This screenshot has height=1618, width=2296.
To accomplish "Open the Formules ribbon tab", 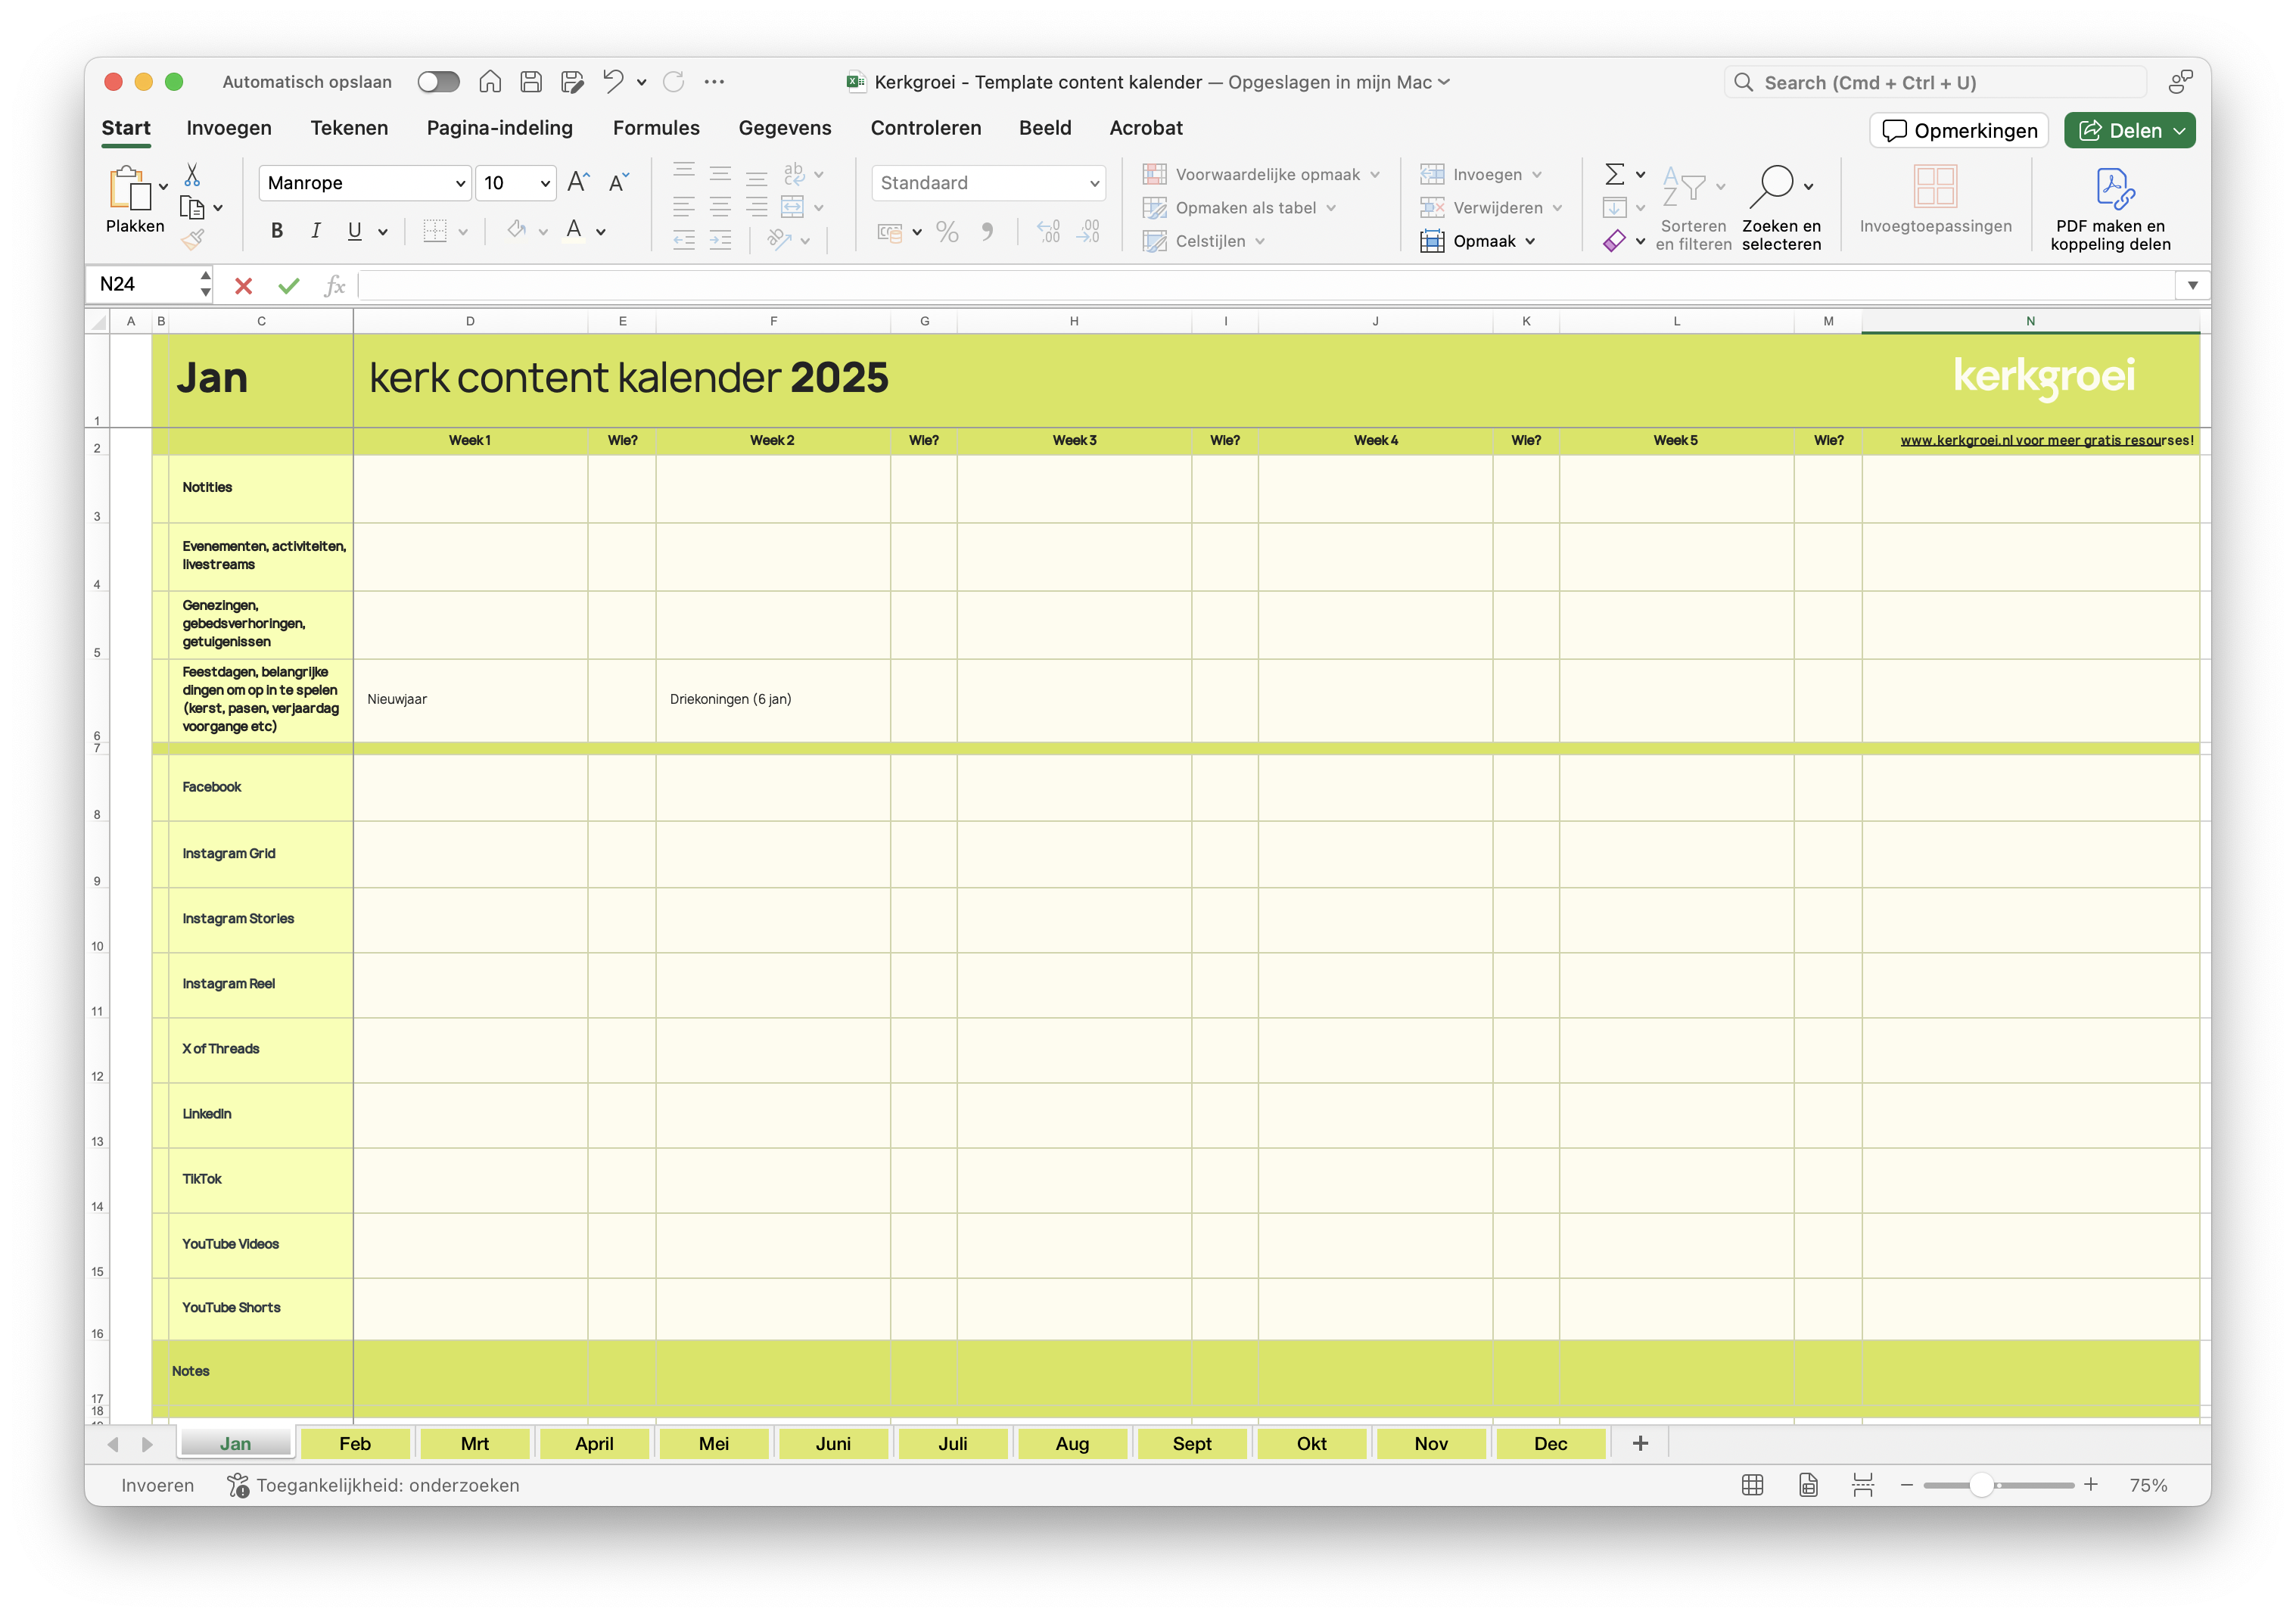I will click(656, 128).
